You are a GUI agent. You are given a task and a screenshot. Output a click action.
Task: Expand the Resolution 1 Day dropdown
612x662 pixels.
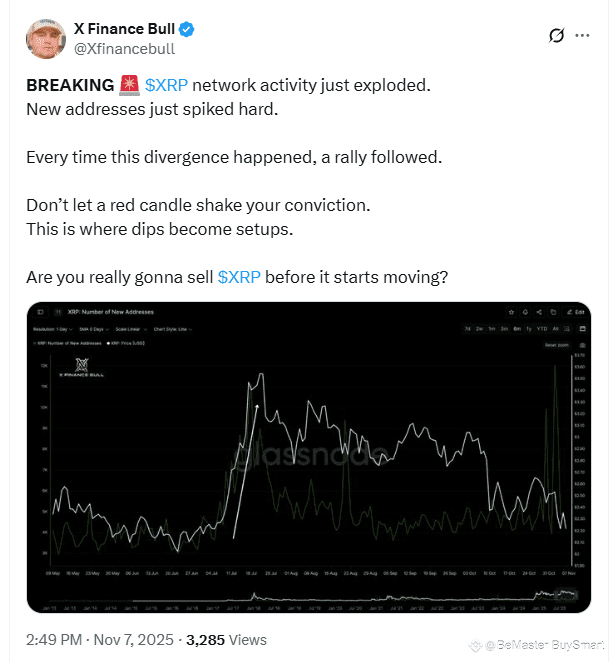click(x=53, y=329)
